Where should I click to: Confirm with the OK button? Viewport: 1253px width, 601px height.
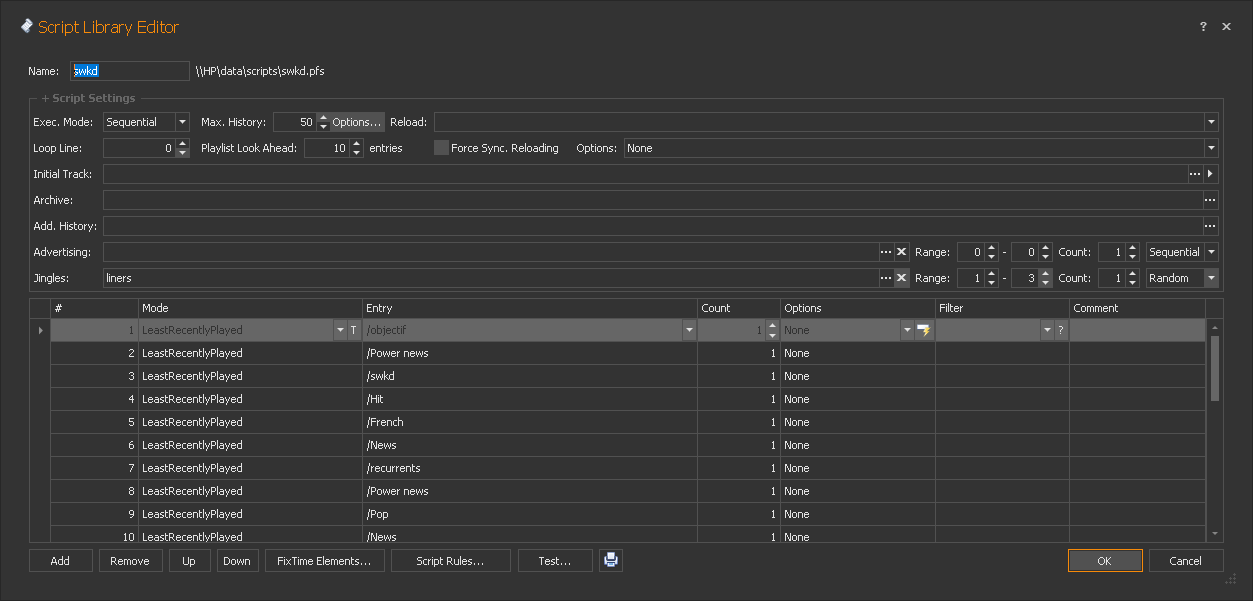pyautogui.click(x=1104, y=561)
